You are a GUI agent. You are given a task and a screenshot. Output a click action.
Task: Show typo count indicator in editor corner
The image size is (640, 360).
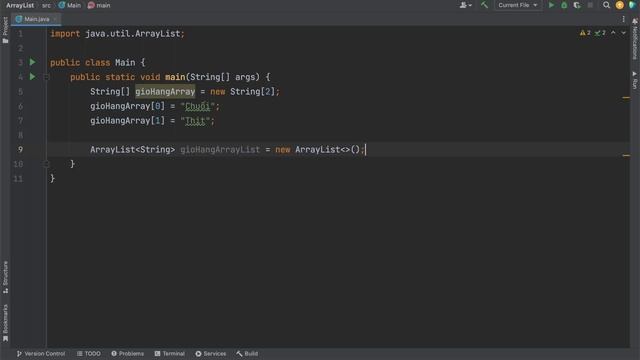click(x=600, y=33)
